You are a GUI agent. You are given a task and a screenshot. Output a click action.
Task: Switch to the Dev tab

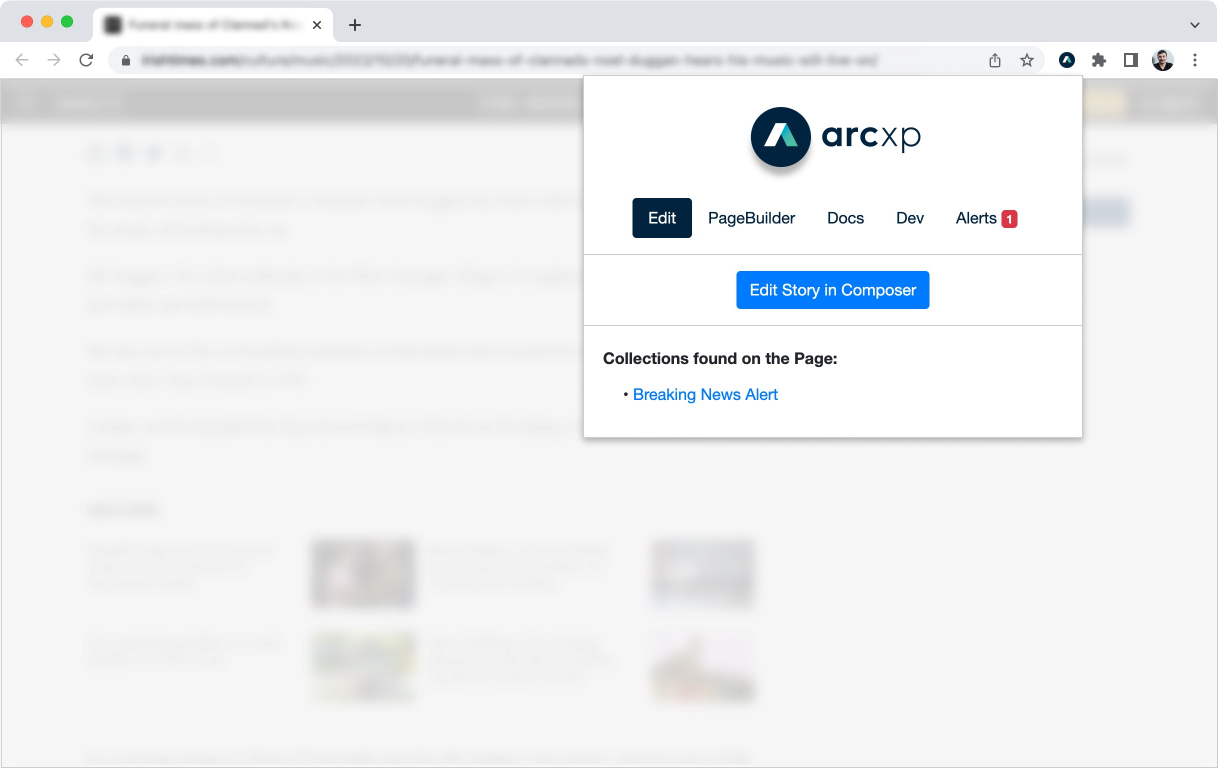coord(910,218)
